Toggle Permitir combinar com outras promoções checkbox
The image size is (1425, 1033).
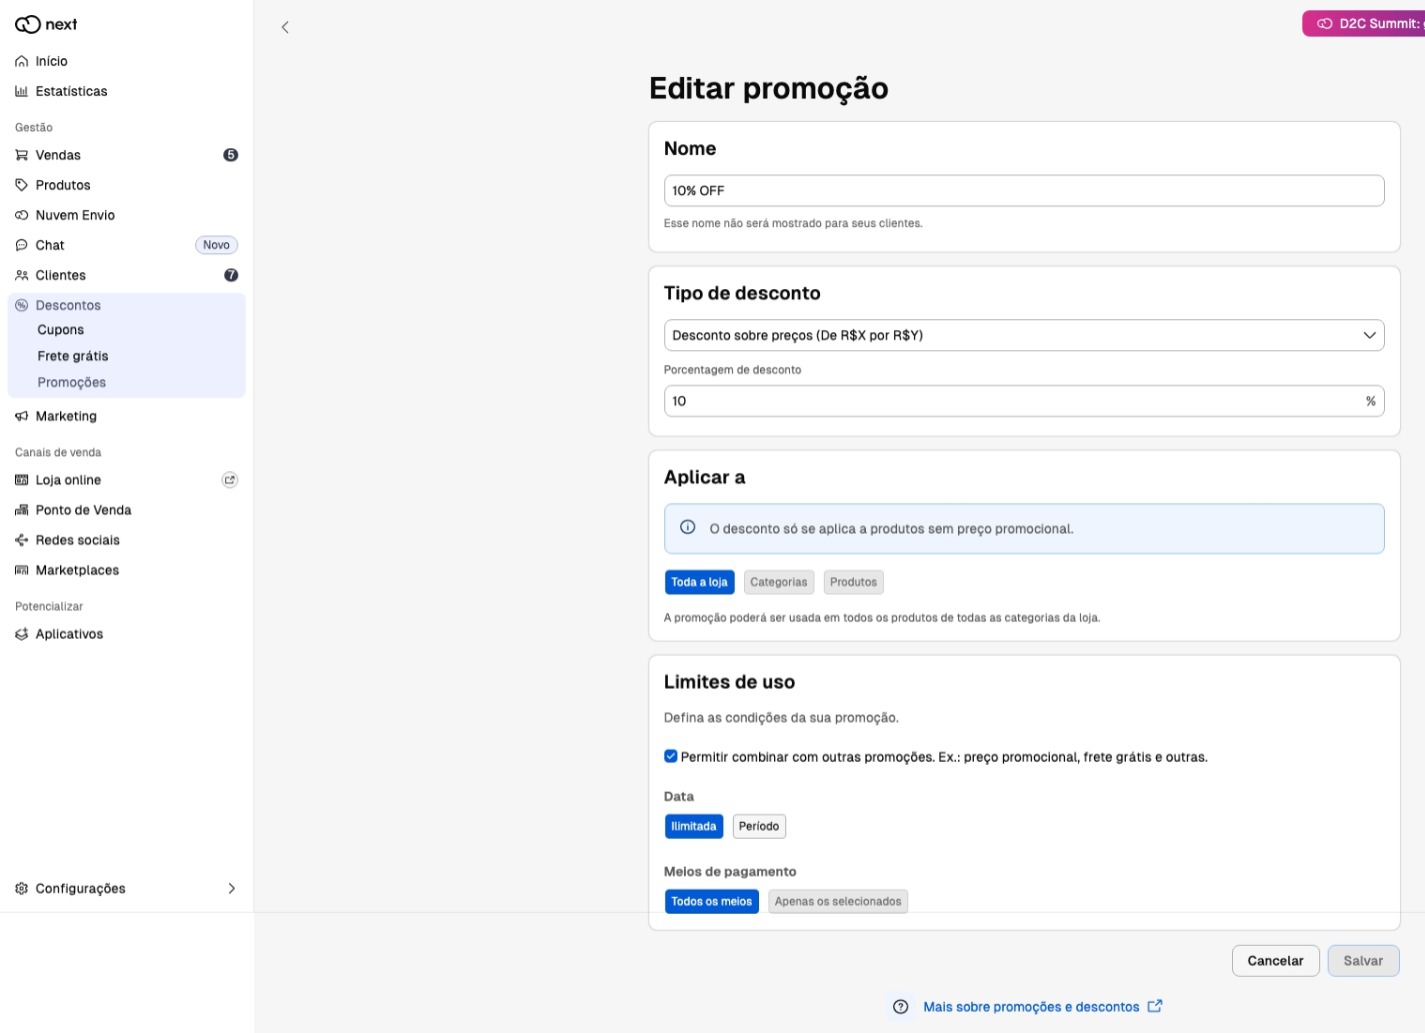(x=671, y=757)
